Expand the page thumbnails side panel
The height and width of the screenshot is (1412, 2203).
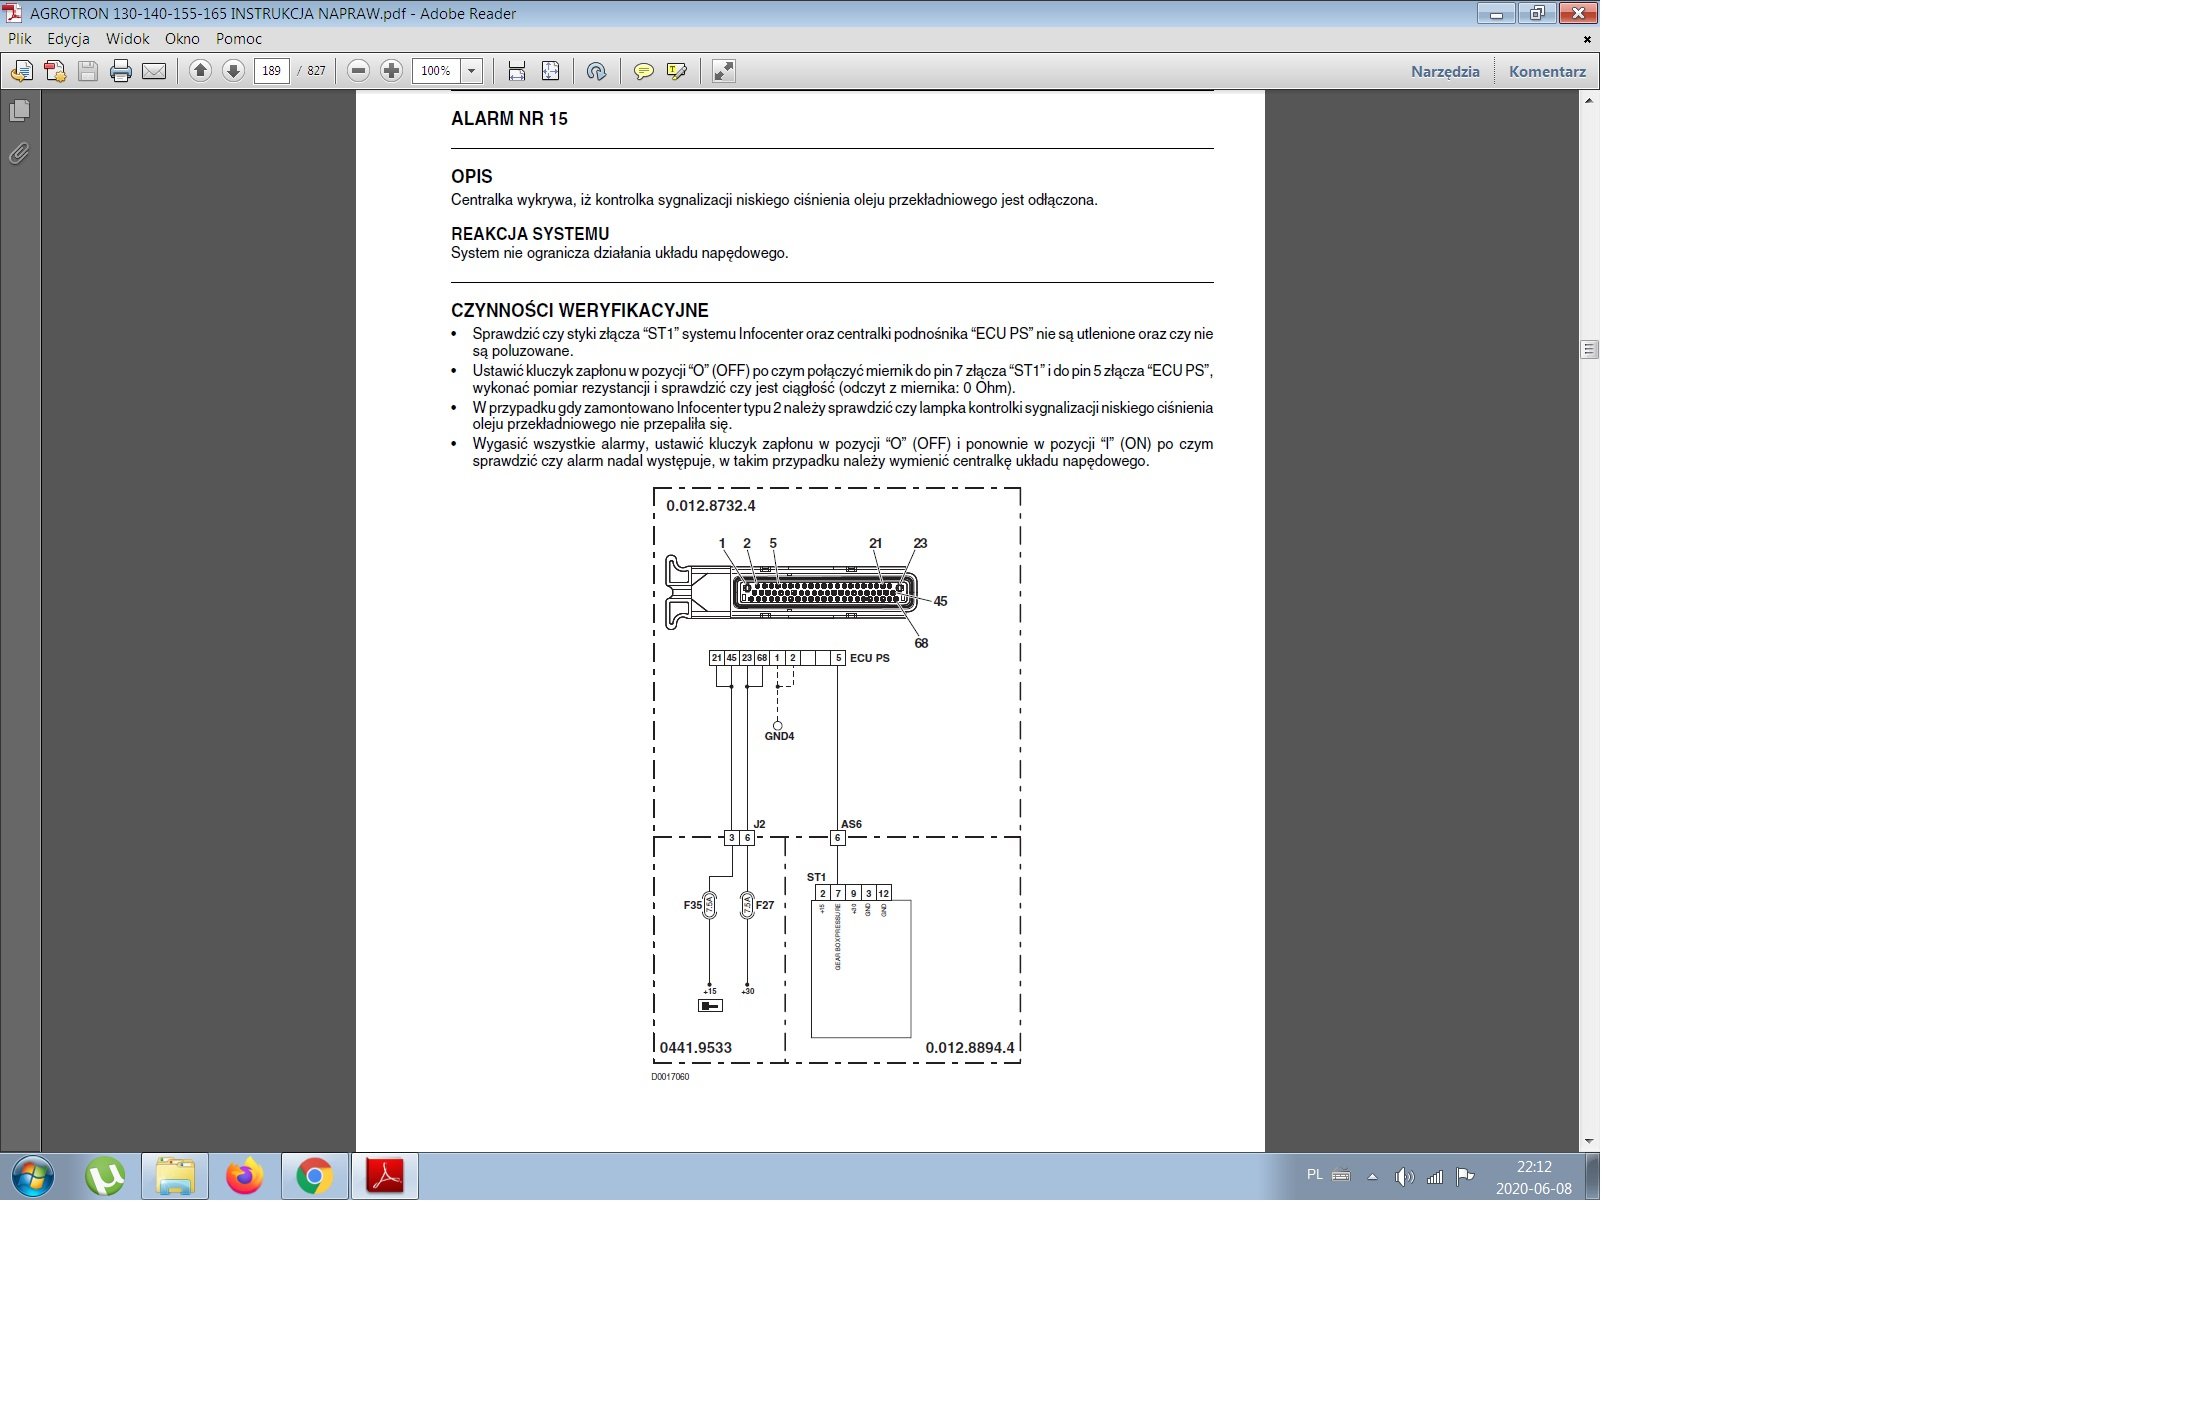pos(19,111)
